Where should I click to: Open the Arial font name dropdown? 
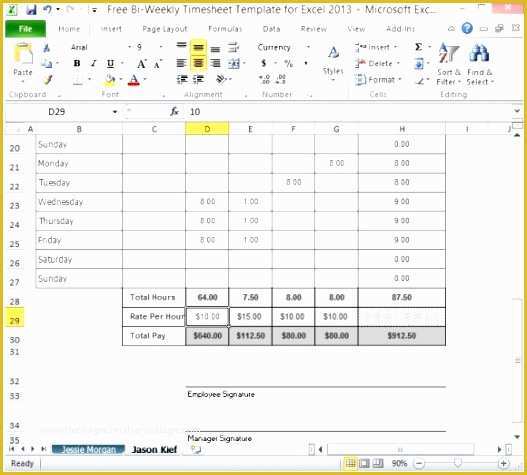click(x=130, y=47)
